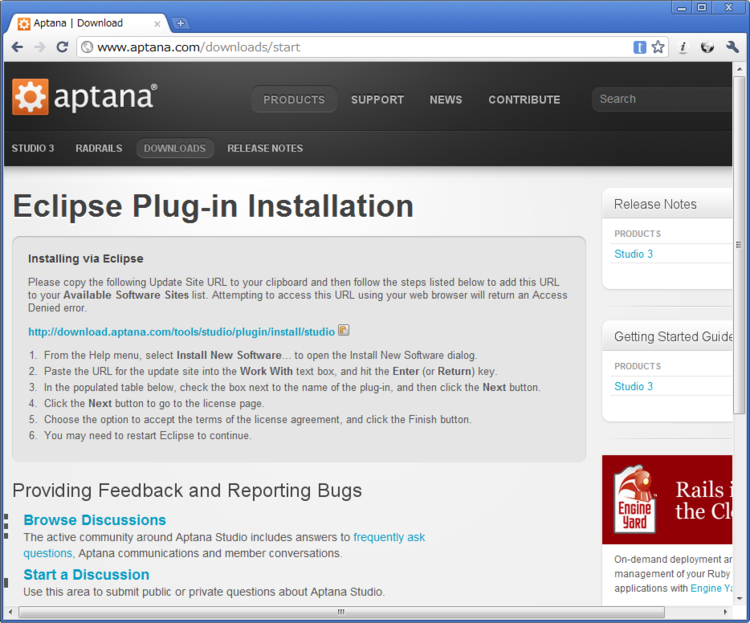Click the globe extension icon in toolbar
Image resolution: width=750 pixels, height=623 pixels.
(x=707, y=47)
